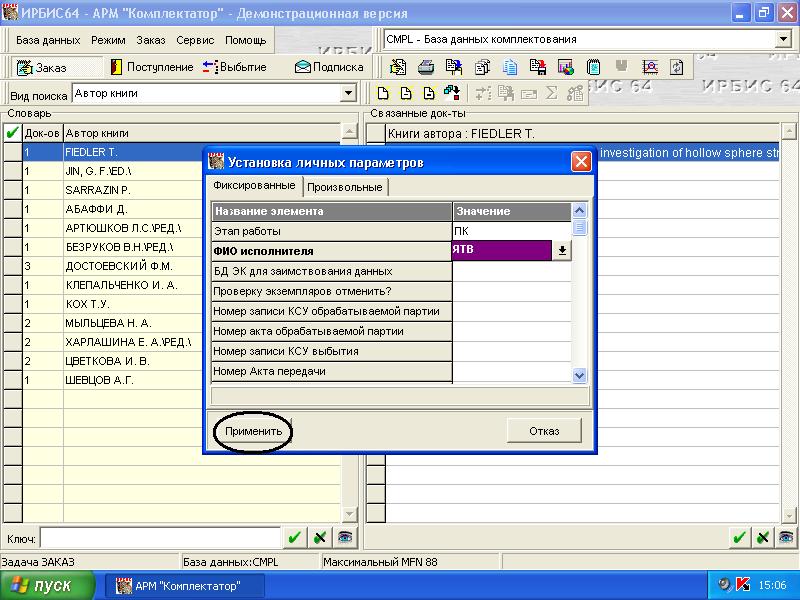Switch to Выбытие mode
800x600 pixels.
point(234,67)
